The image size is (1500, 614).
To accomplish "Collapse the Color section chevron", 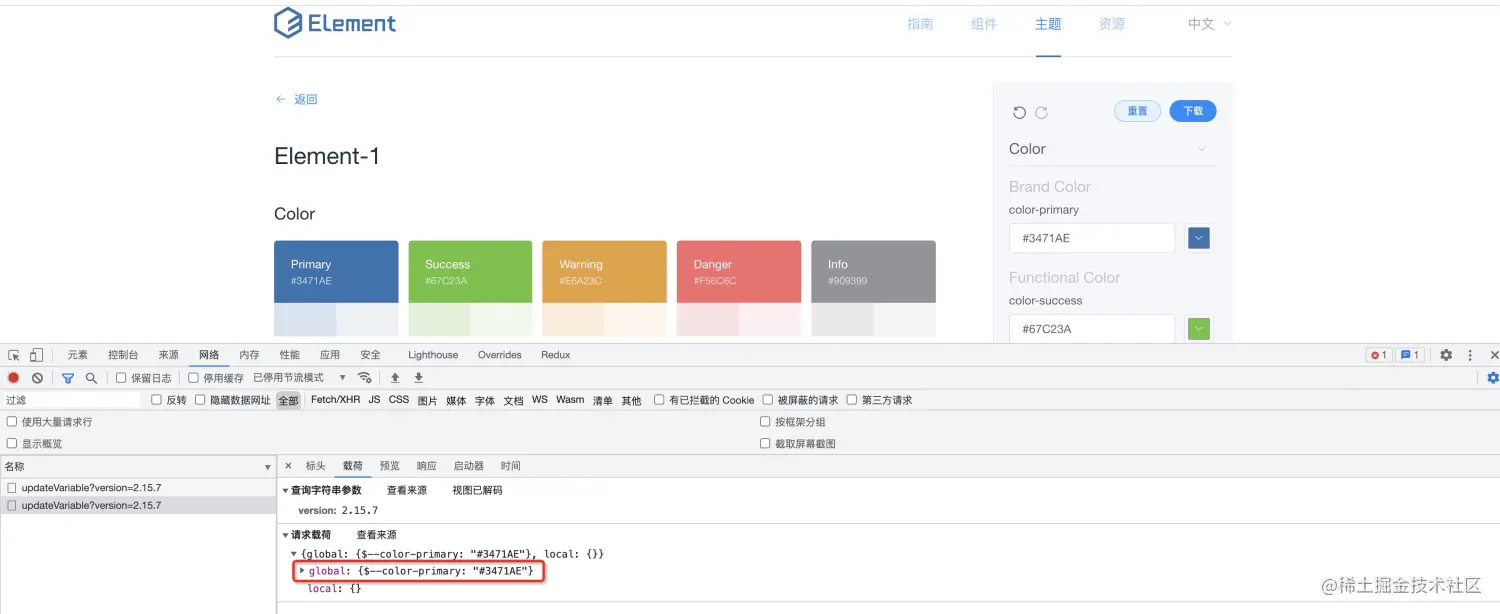I will tap(1202, 149).
